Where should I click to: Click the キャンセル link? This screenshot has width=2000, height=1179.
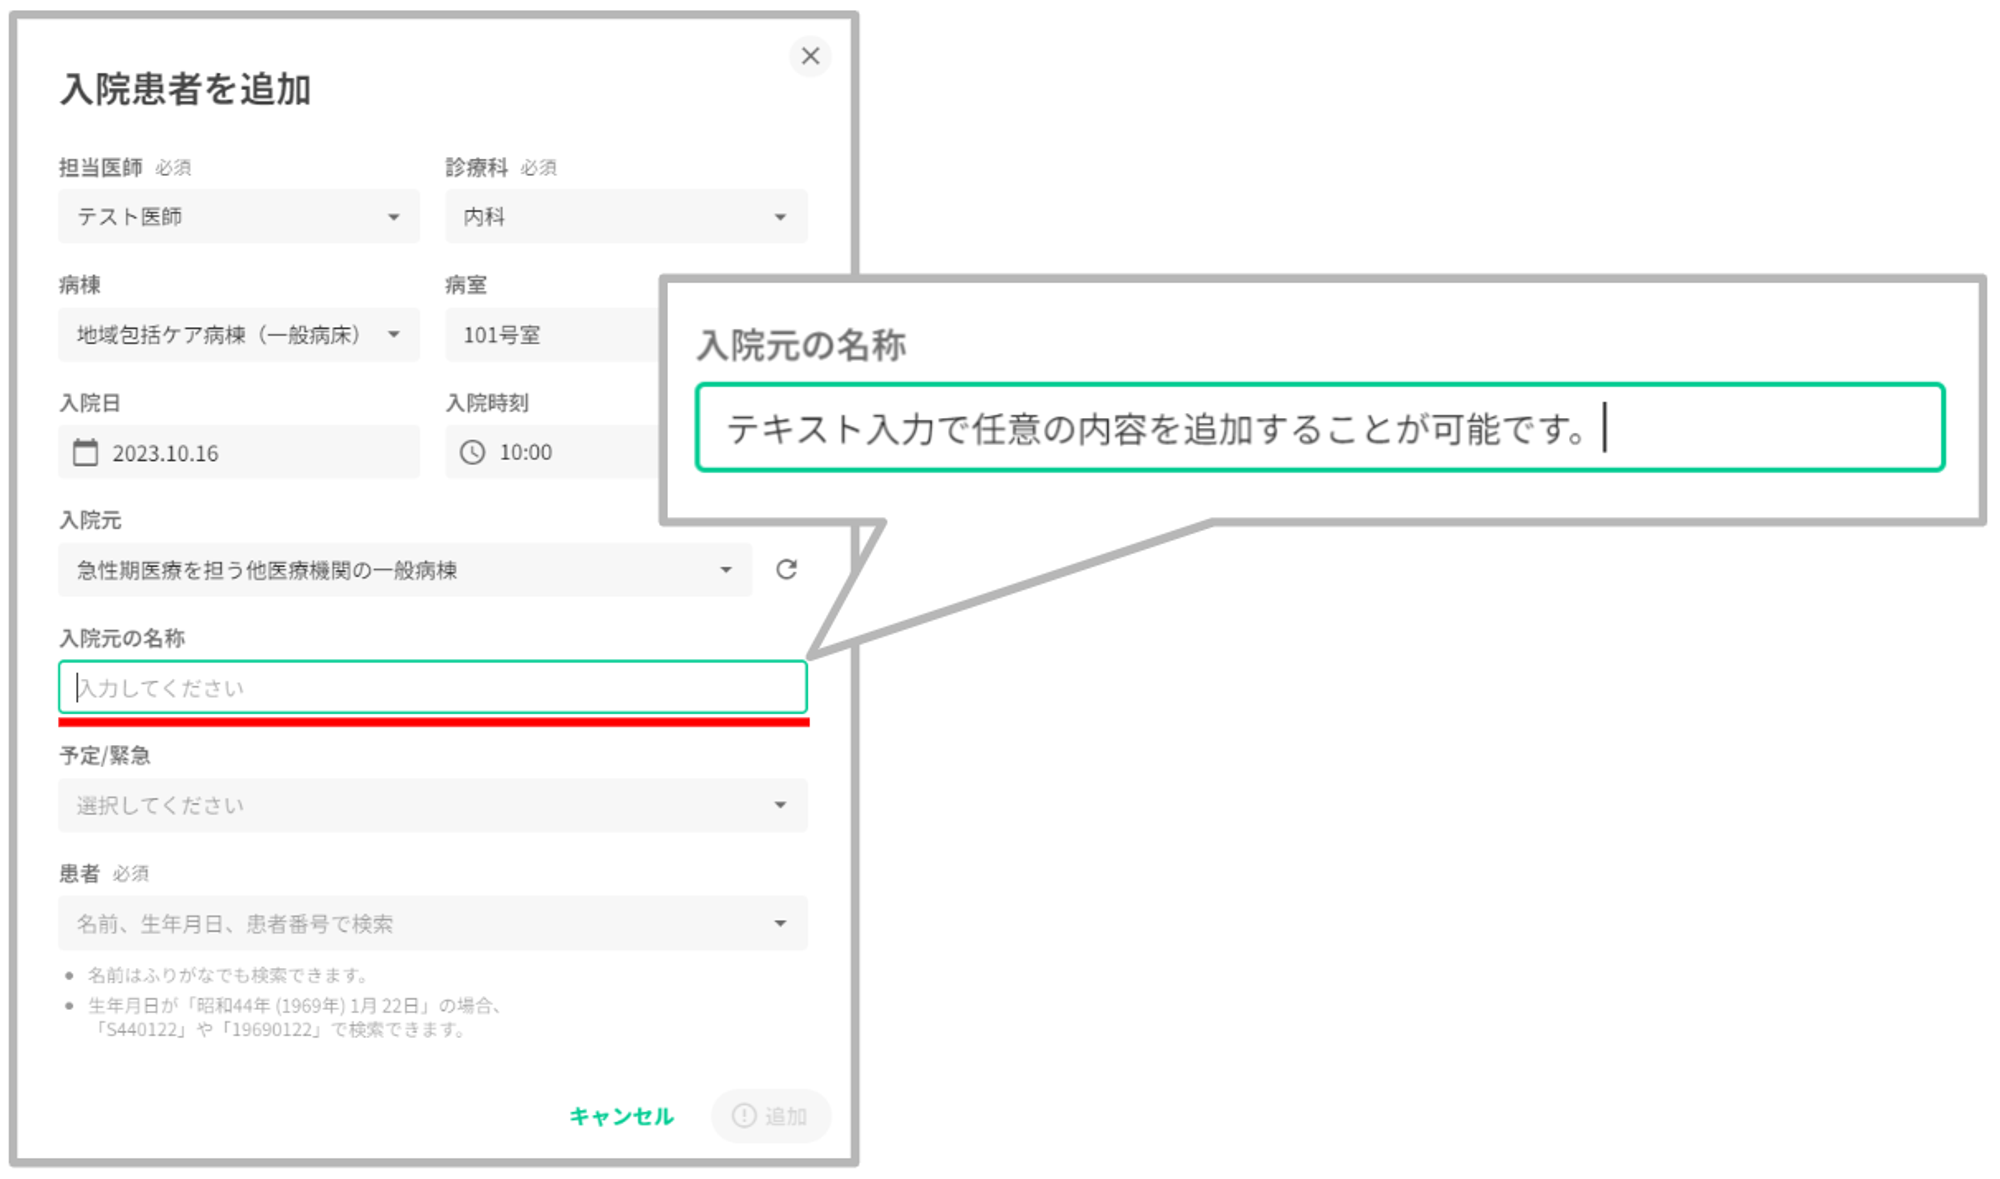coord(621,1116)
